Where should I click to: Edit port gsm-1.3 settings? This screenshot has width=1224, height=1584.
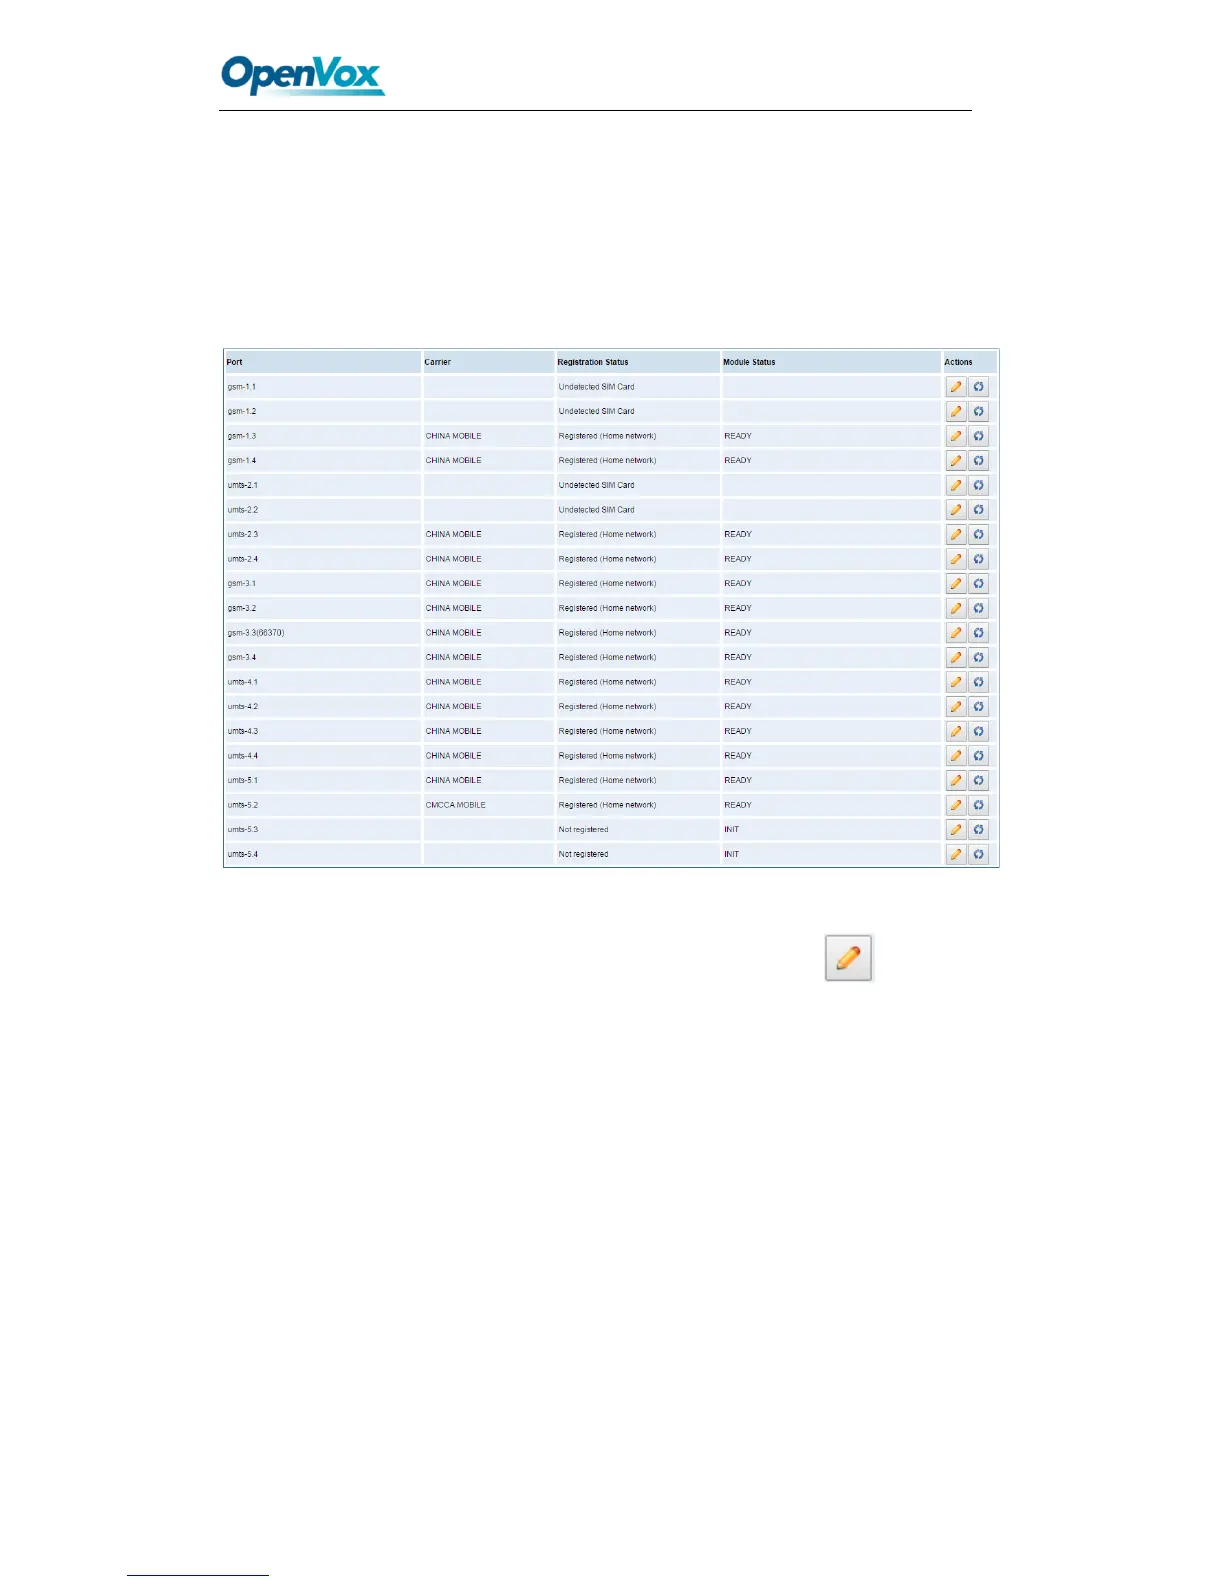tap(956, 436)
